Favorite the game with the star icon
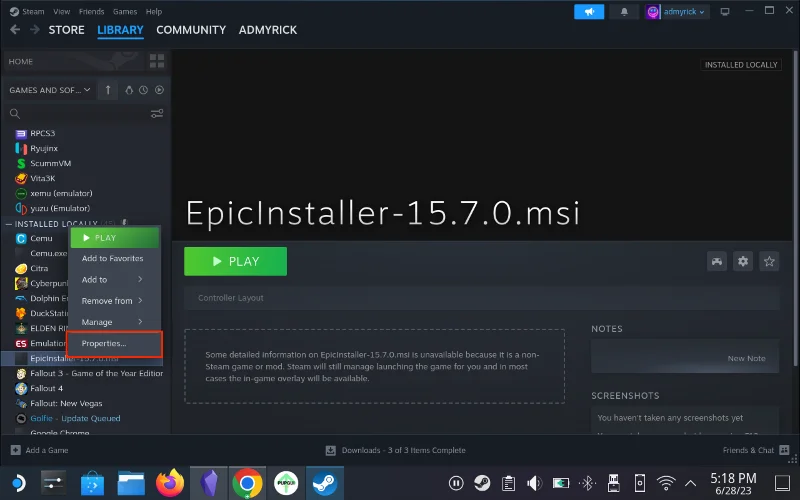 pos(769,262)
